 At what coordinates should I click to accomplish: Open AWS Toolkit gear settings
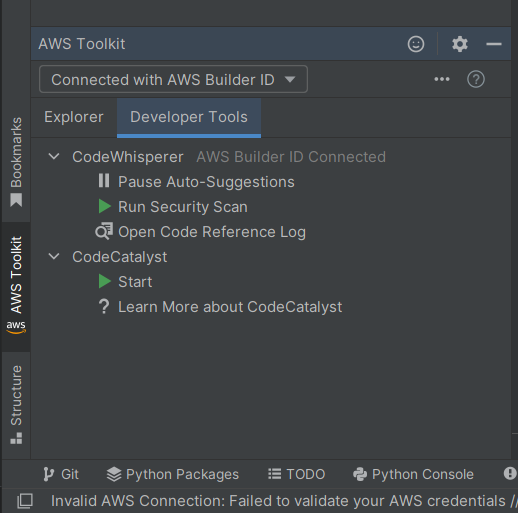click(460, 44)
